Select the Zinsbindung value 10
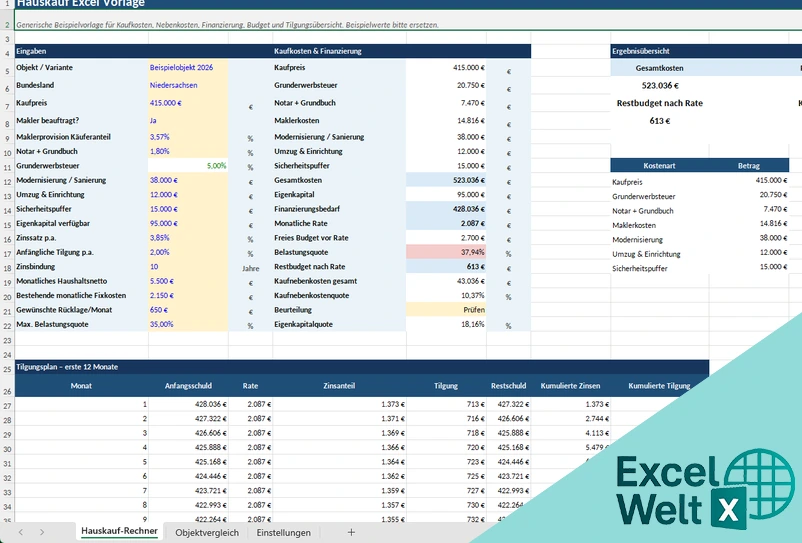 click(x=188, y=266)
